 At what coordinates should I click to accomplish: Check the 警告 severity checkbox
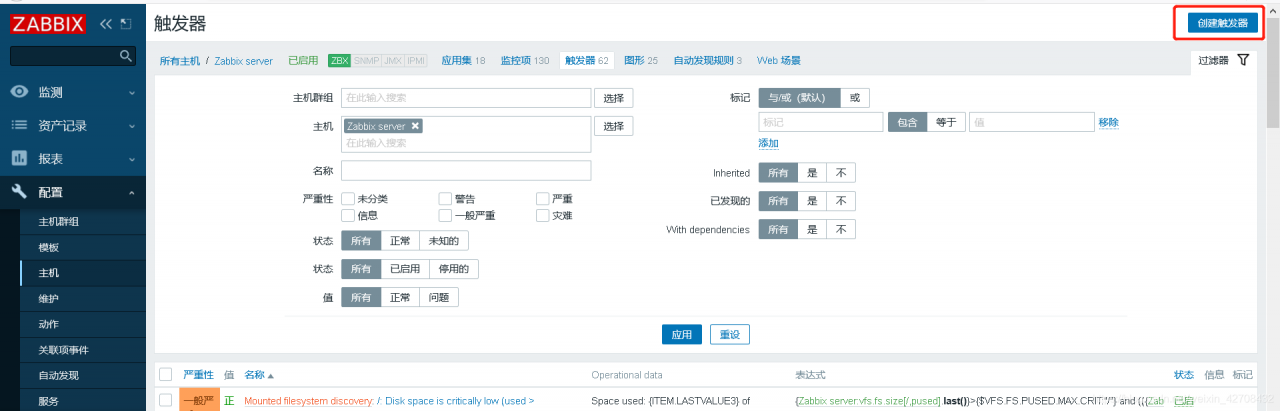click(445, 199)
